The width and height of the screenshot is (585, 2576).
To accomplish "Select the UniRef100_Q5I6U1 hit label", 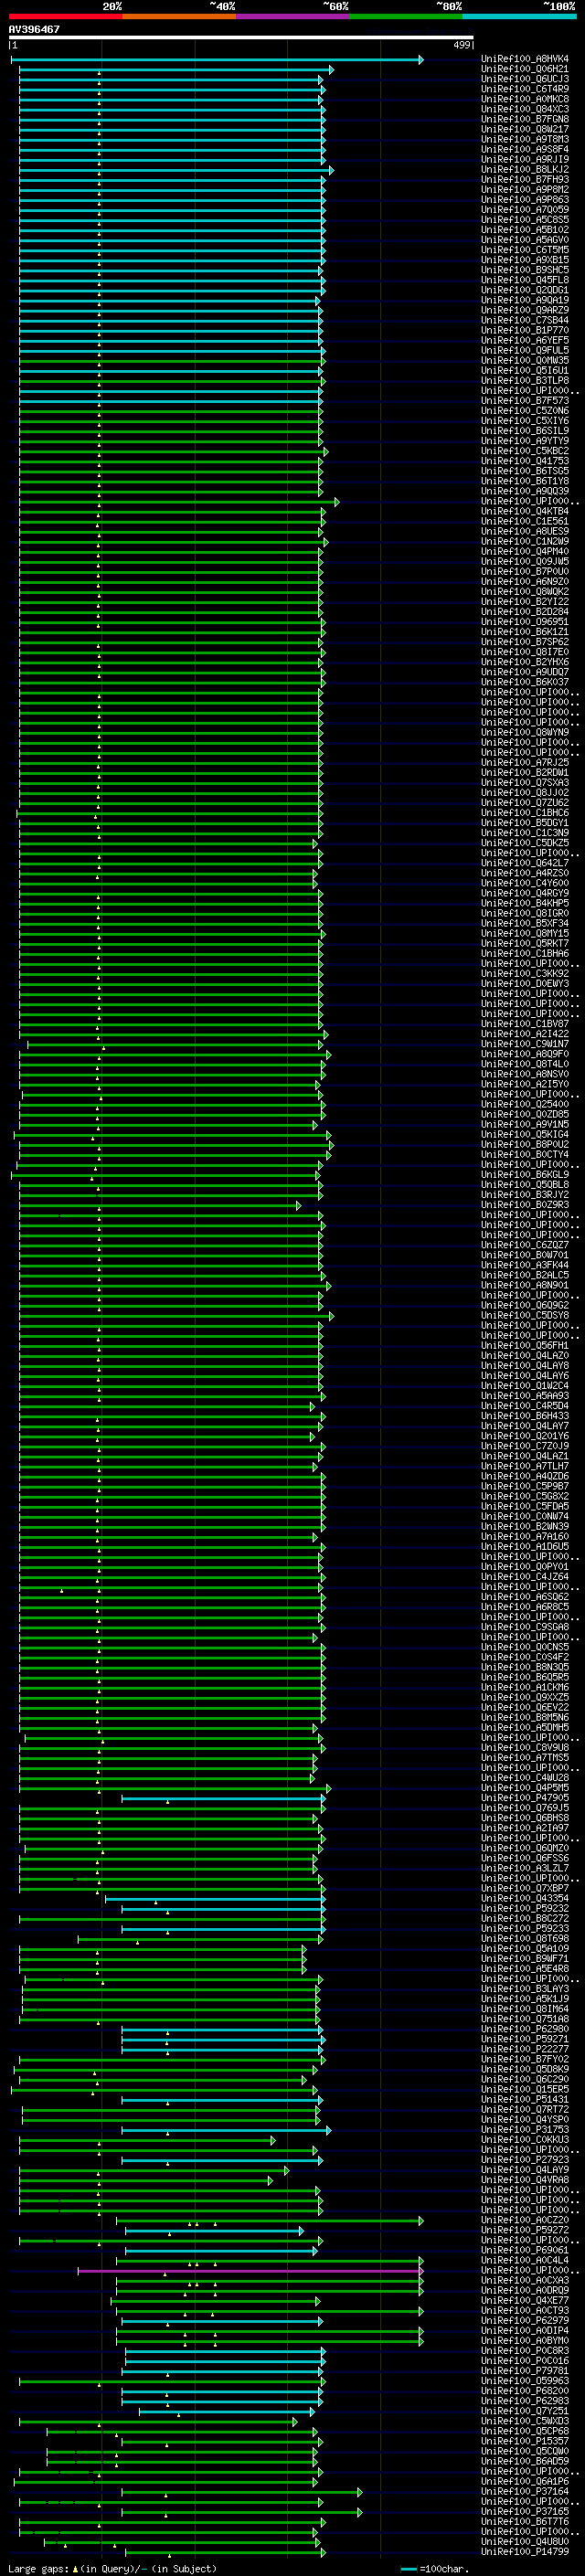I will [x=525, y=370].
